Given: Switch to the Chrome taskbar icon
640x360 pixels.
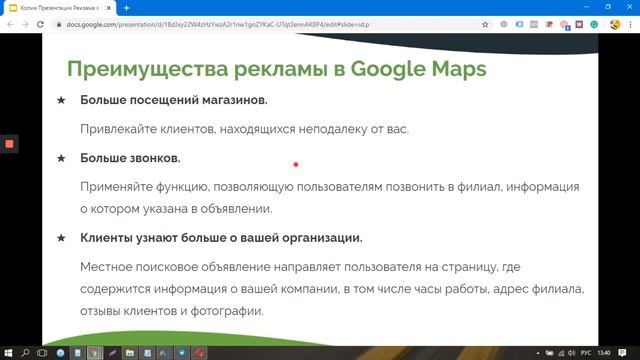Looking at the screenshot, I should point(94,353).
